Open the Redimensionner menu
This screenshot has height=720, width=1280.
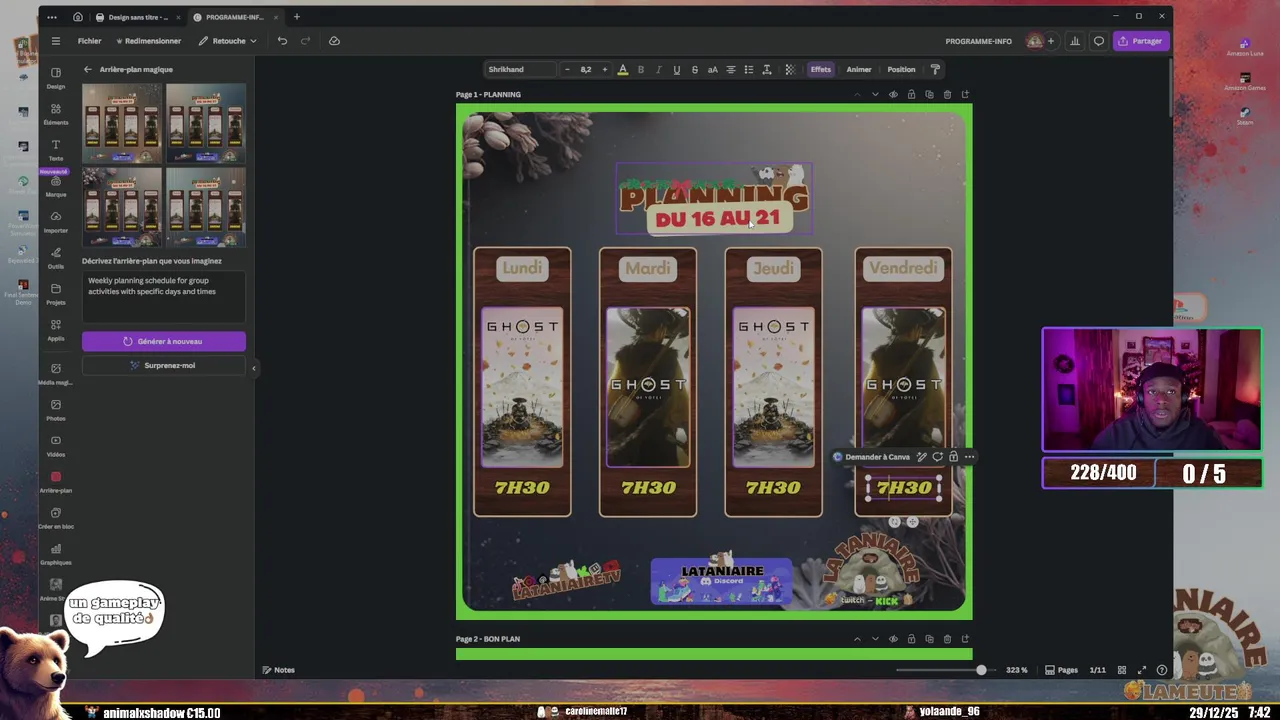pos(149,41)
